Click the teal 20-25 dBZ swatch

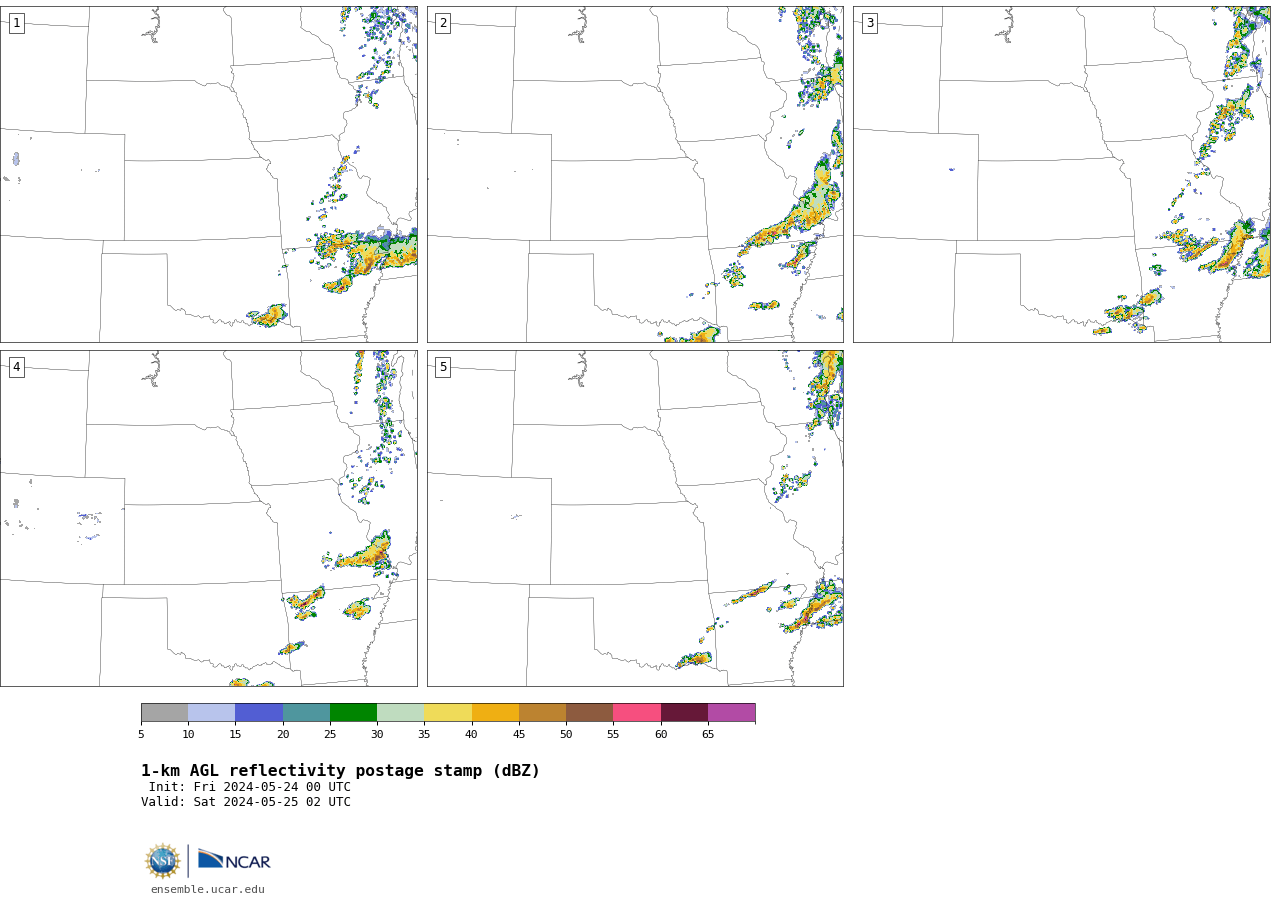[306, 713]
